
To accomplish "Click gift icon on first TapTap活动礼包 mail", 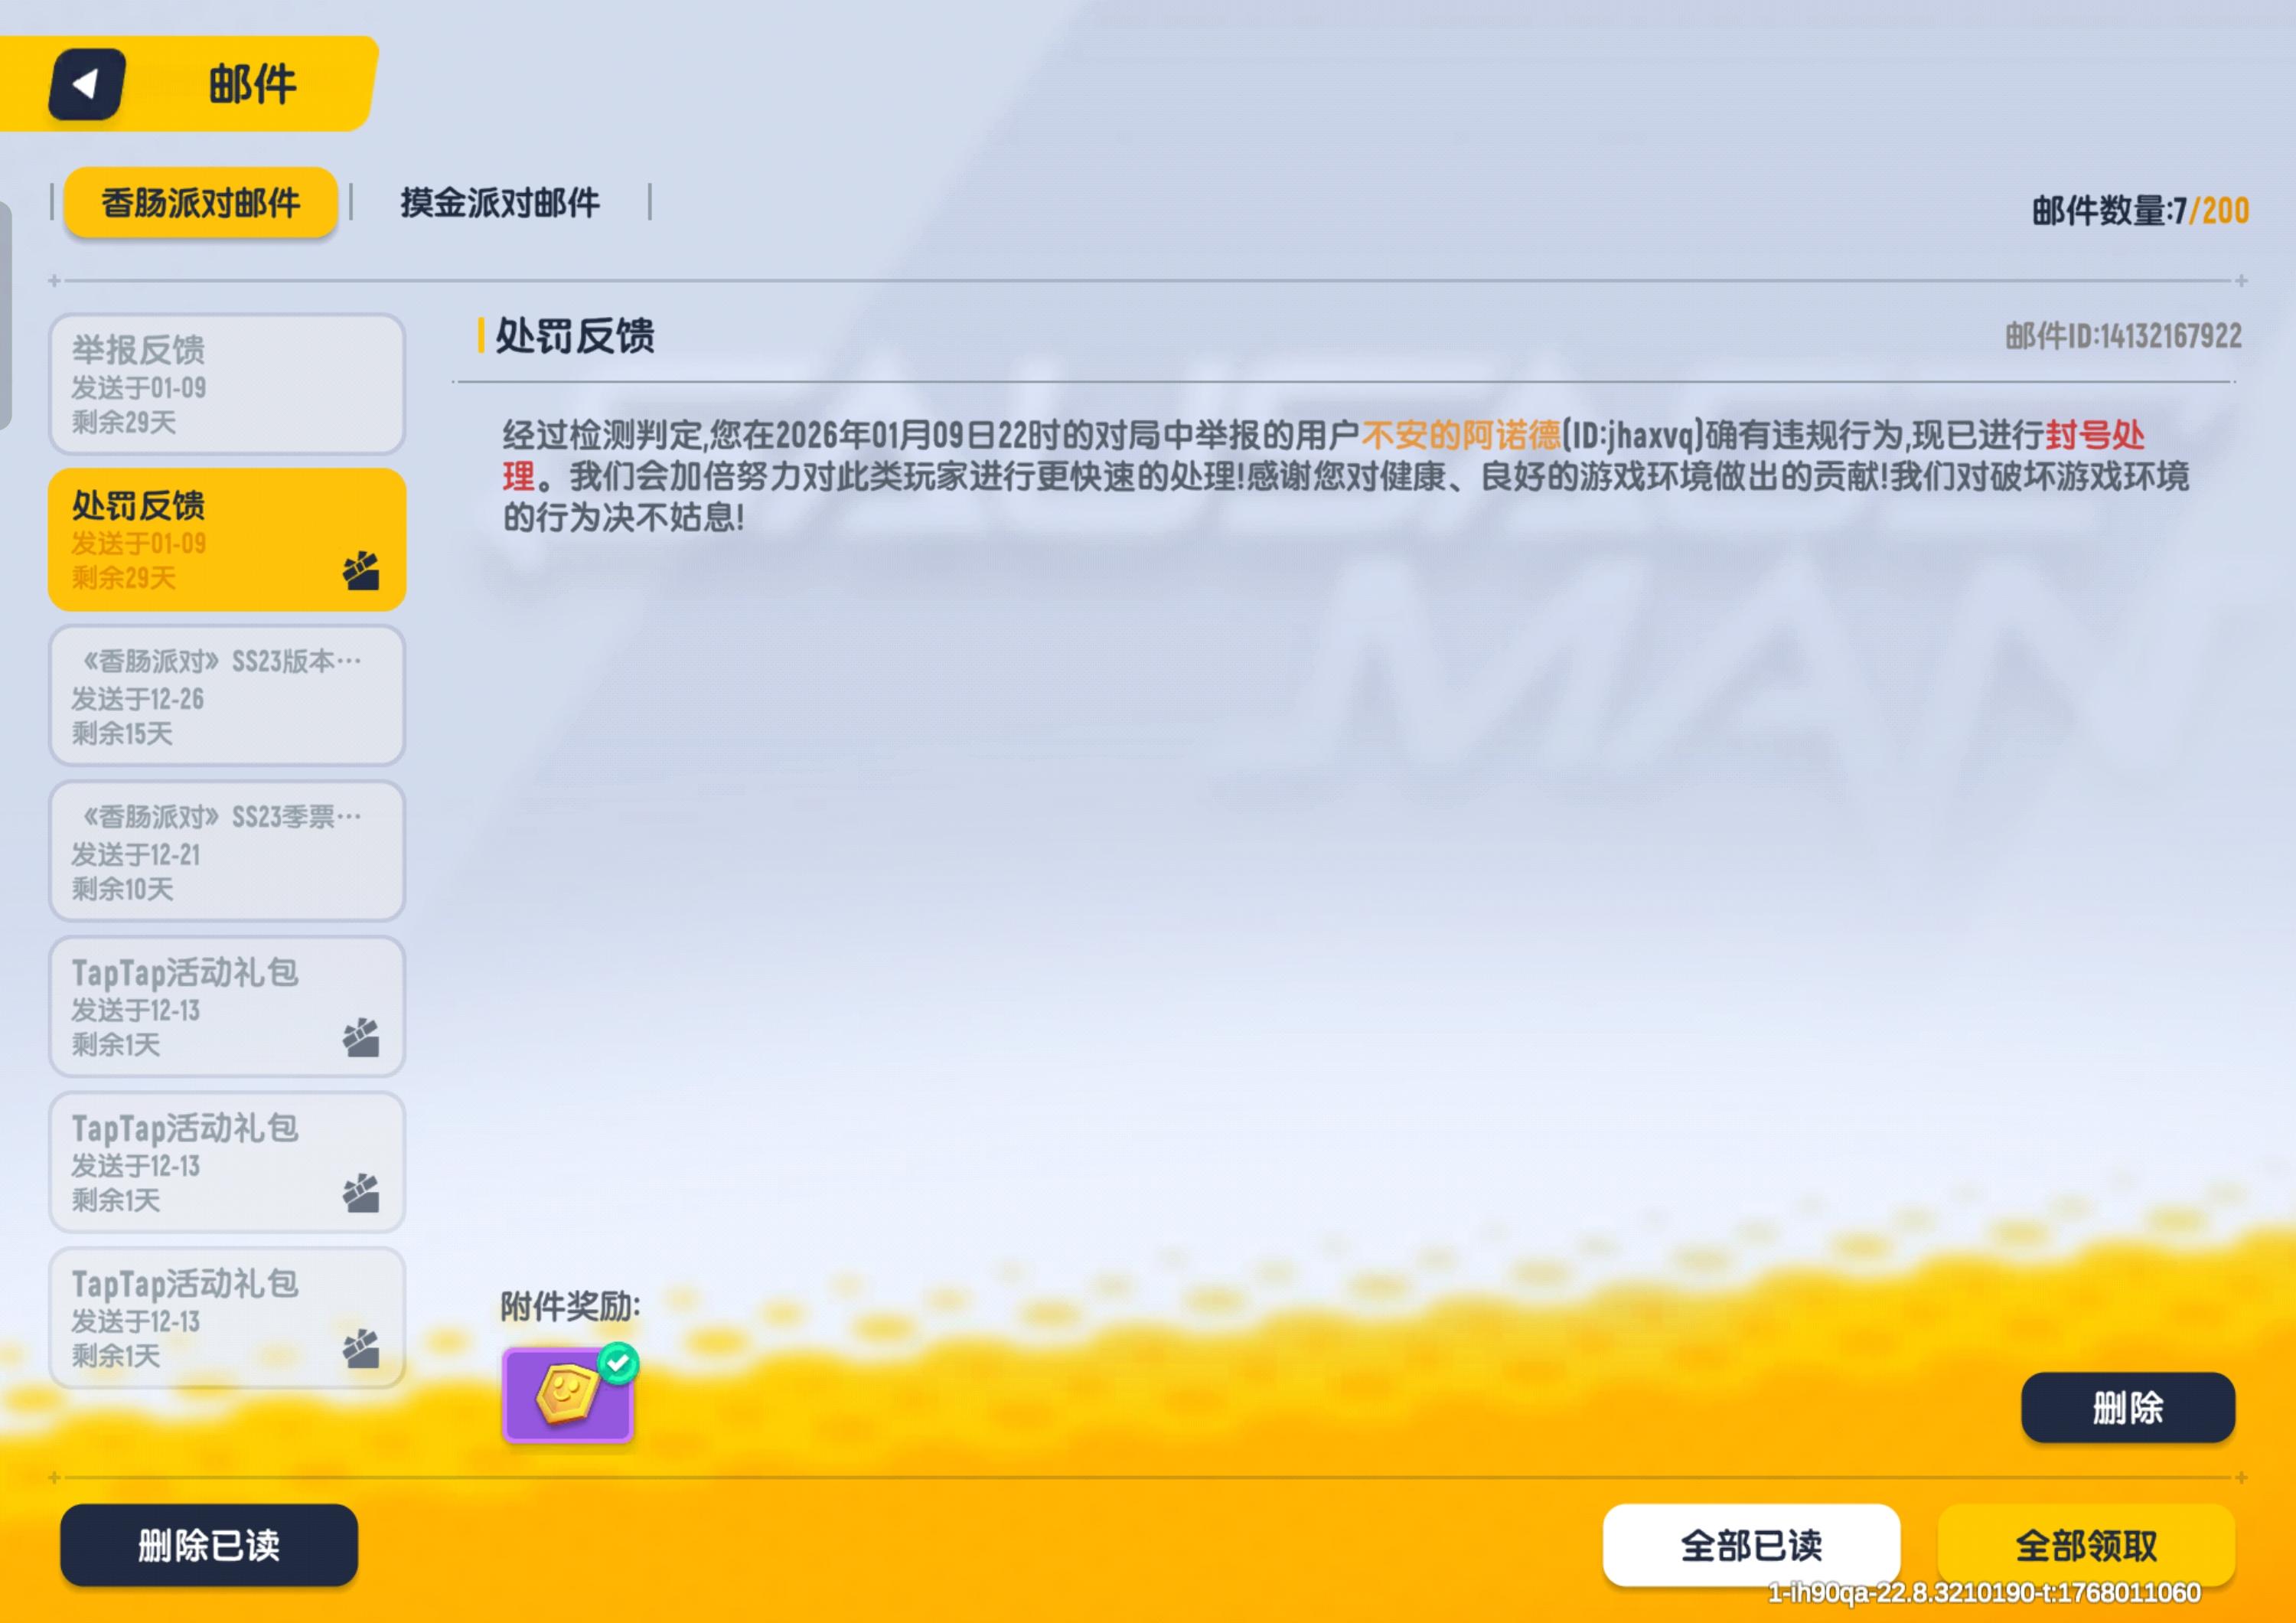I will [361, 1037].
